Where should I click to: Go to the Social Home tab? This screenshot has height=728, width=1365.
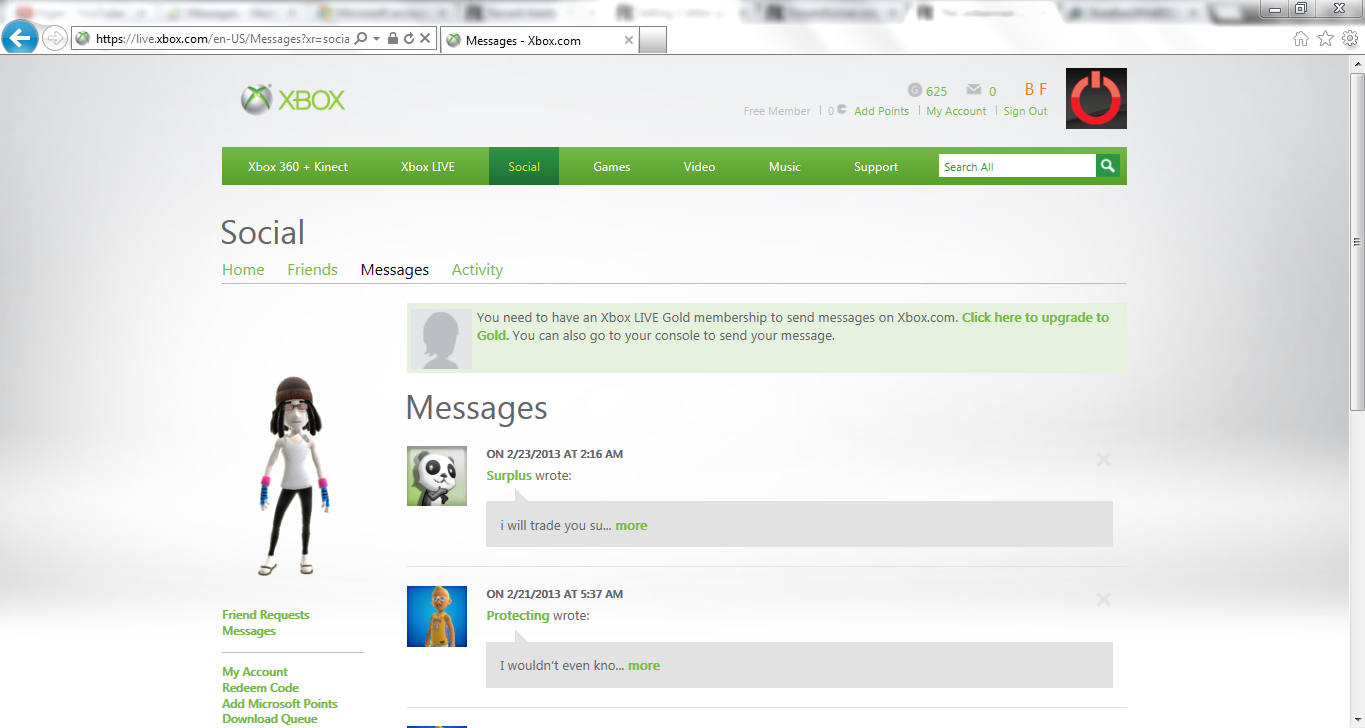[243, 270]
